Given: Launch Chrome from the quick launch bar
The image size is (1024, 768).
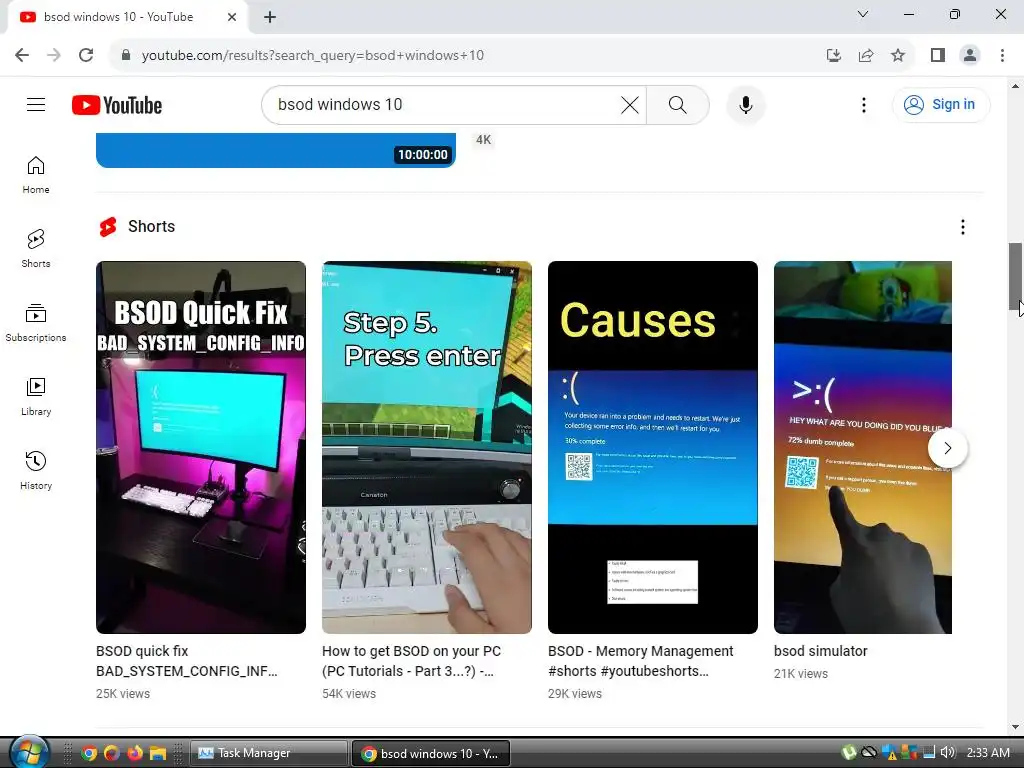Looking at the screenshot, I should coord(89,753).
